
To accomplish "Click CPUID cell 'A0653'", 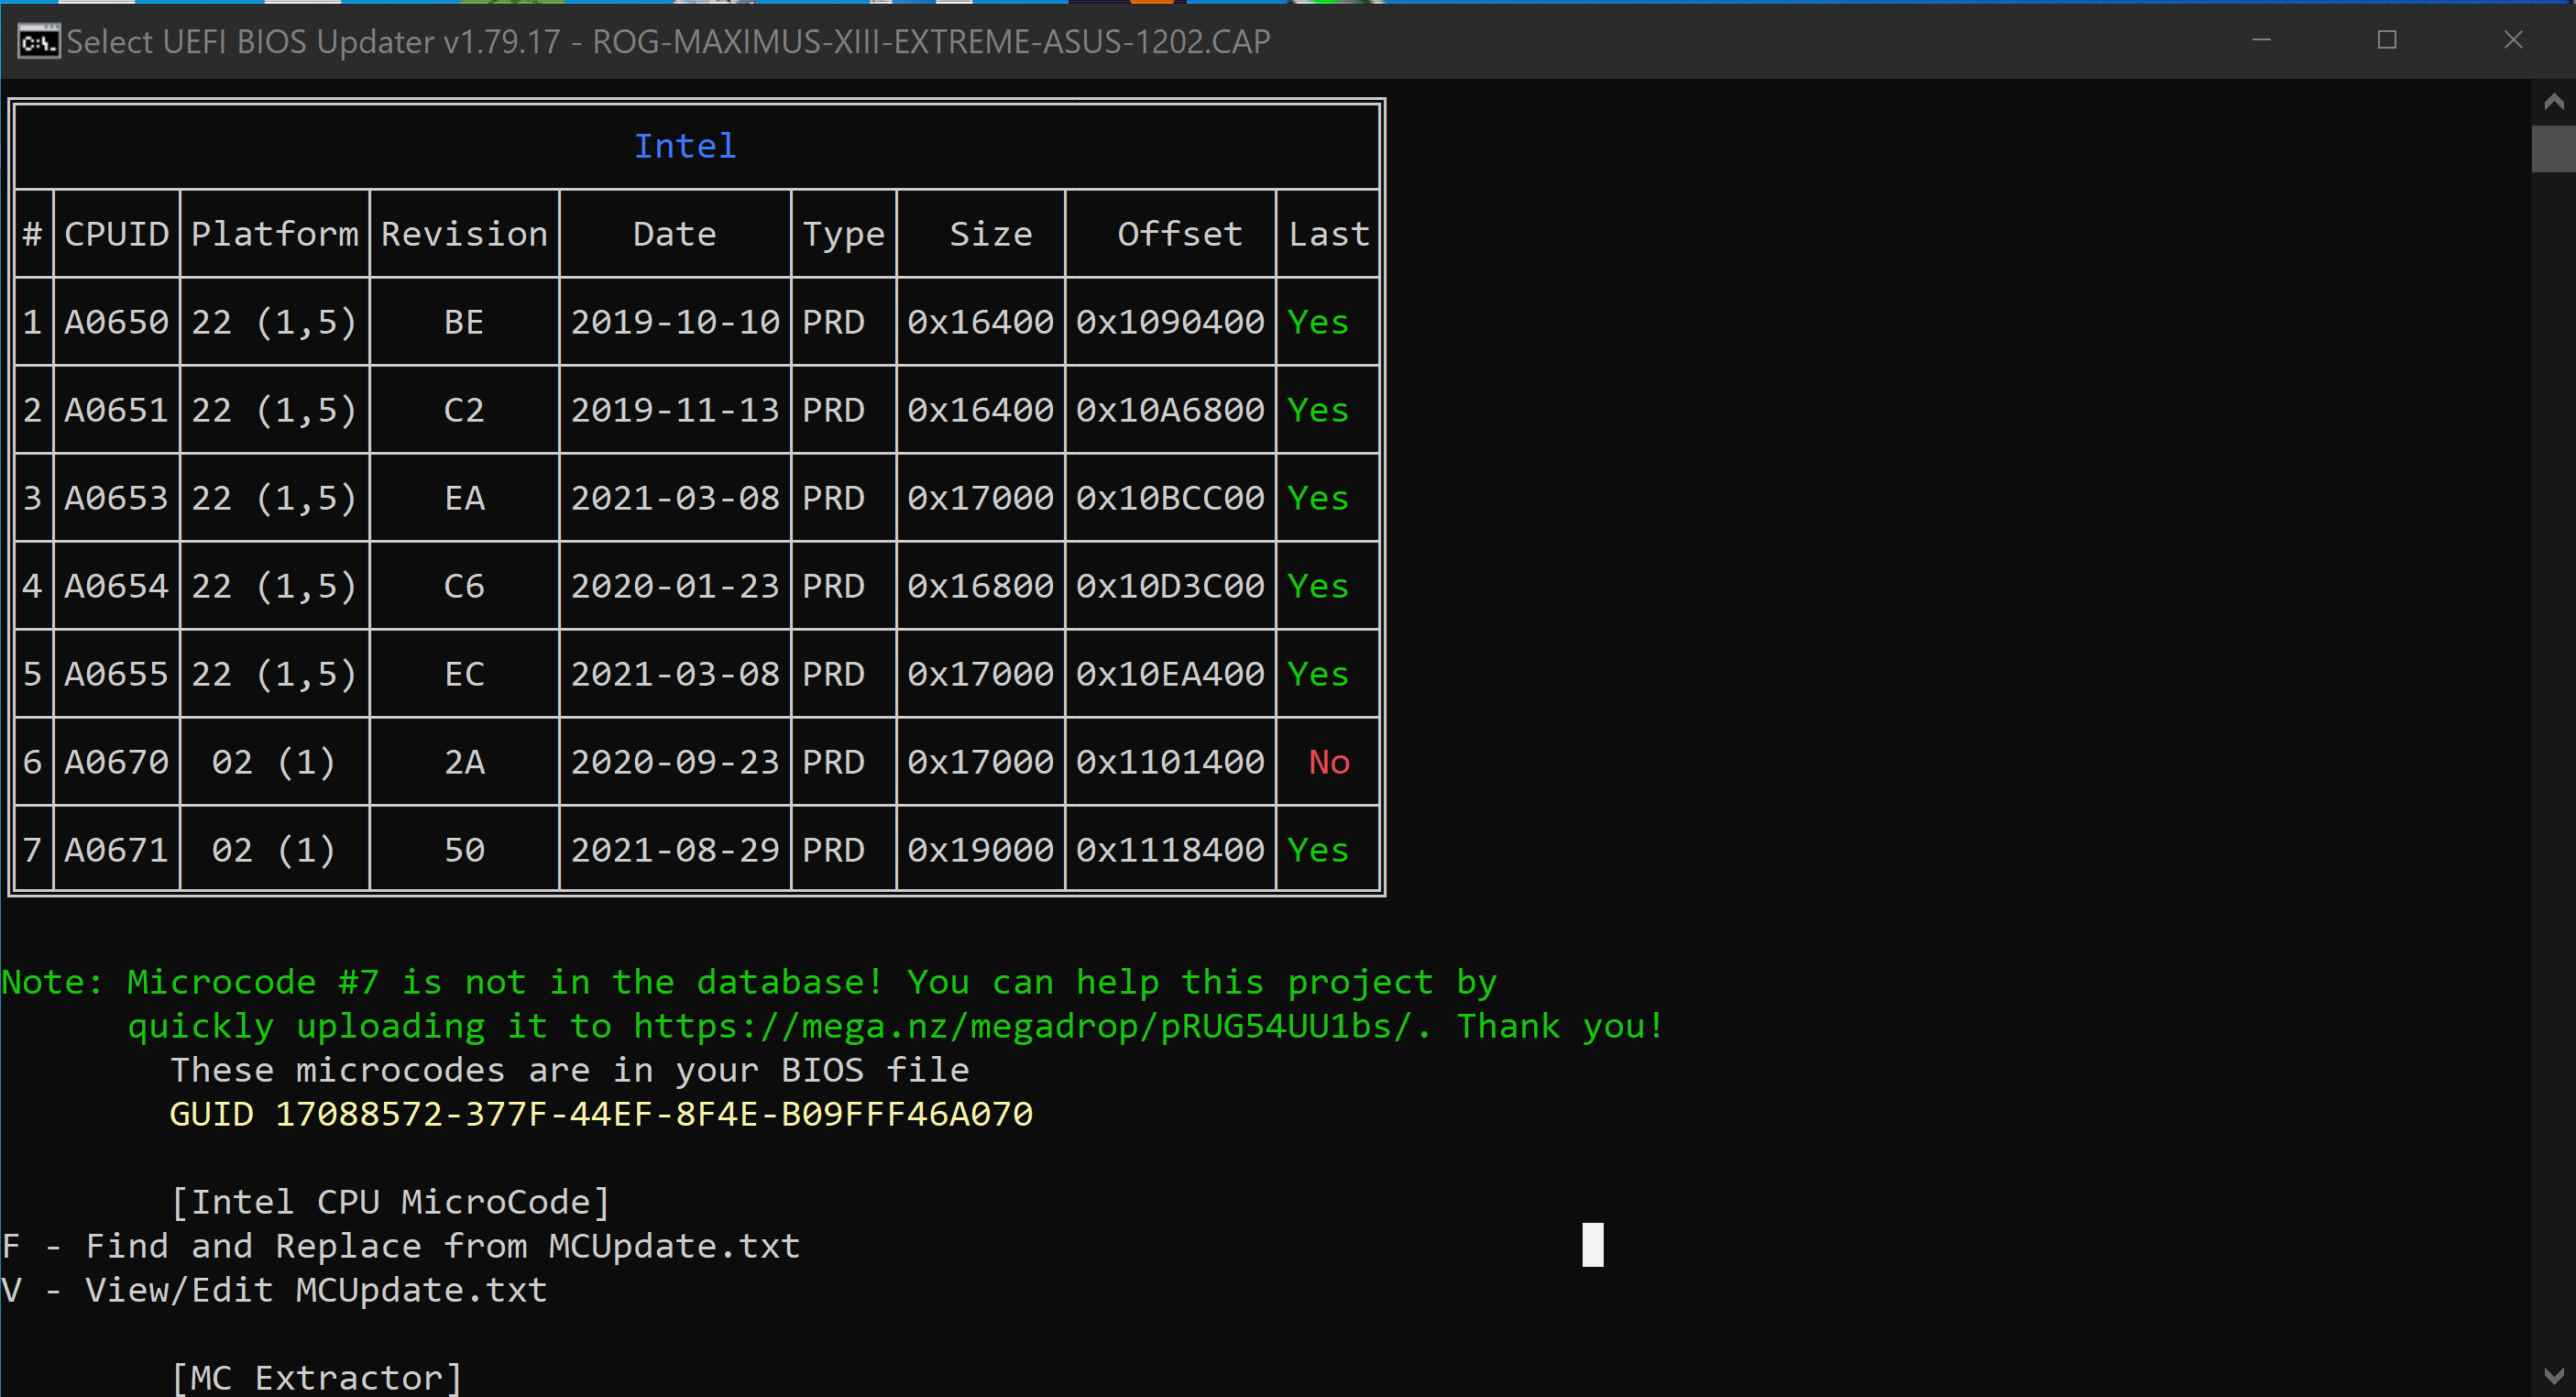I will 117,498.
